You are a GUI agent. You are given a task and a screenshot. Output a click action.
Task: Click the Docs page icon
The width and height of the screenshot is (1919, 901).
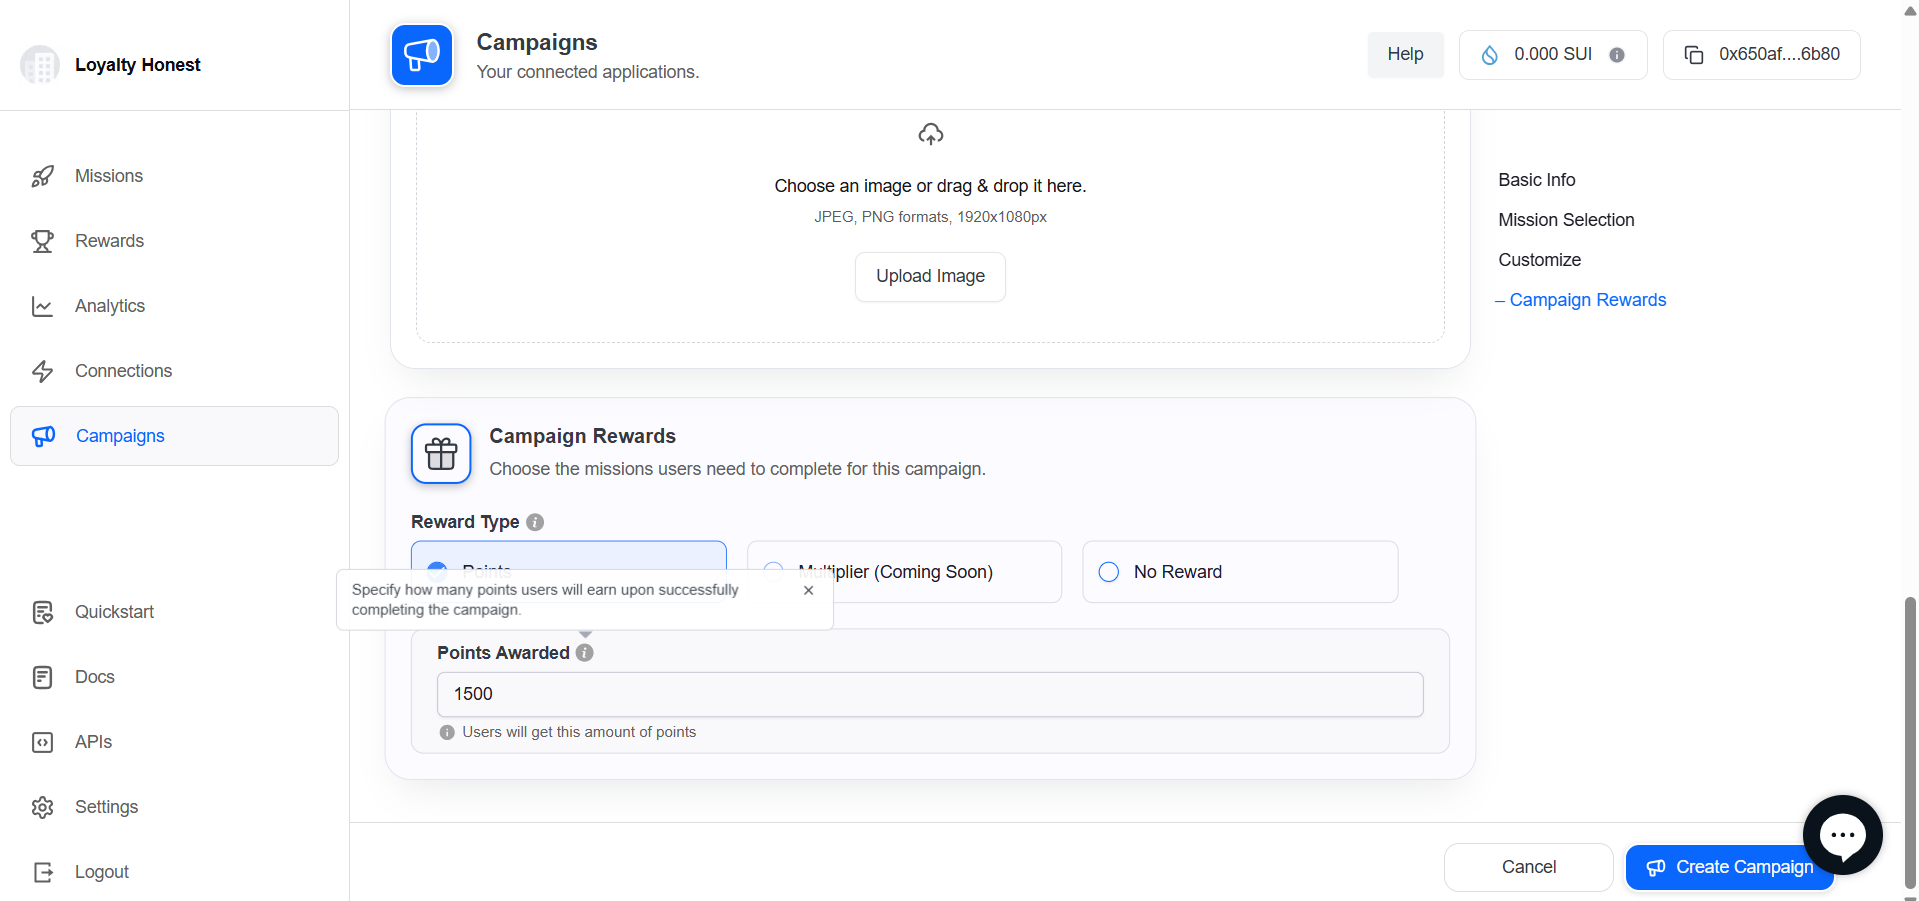point(42,677)
